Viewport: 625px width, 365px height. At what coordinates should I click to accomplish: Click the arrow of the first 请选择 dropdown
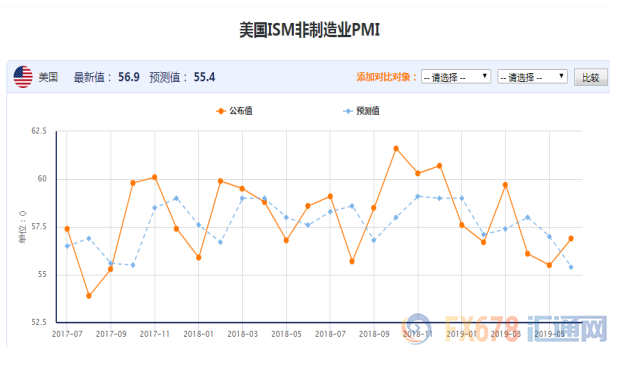click(484, 76)
